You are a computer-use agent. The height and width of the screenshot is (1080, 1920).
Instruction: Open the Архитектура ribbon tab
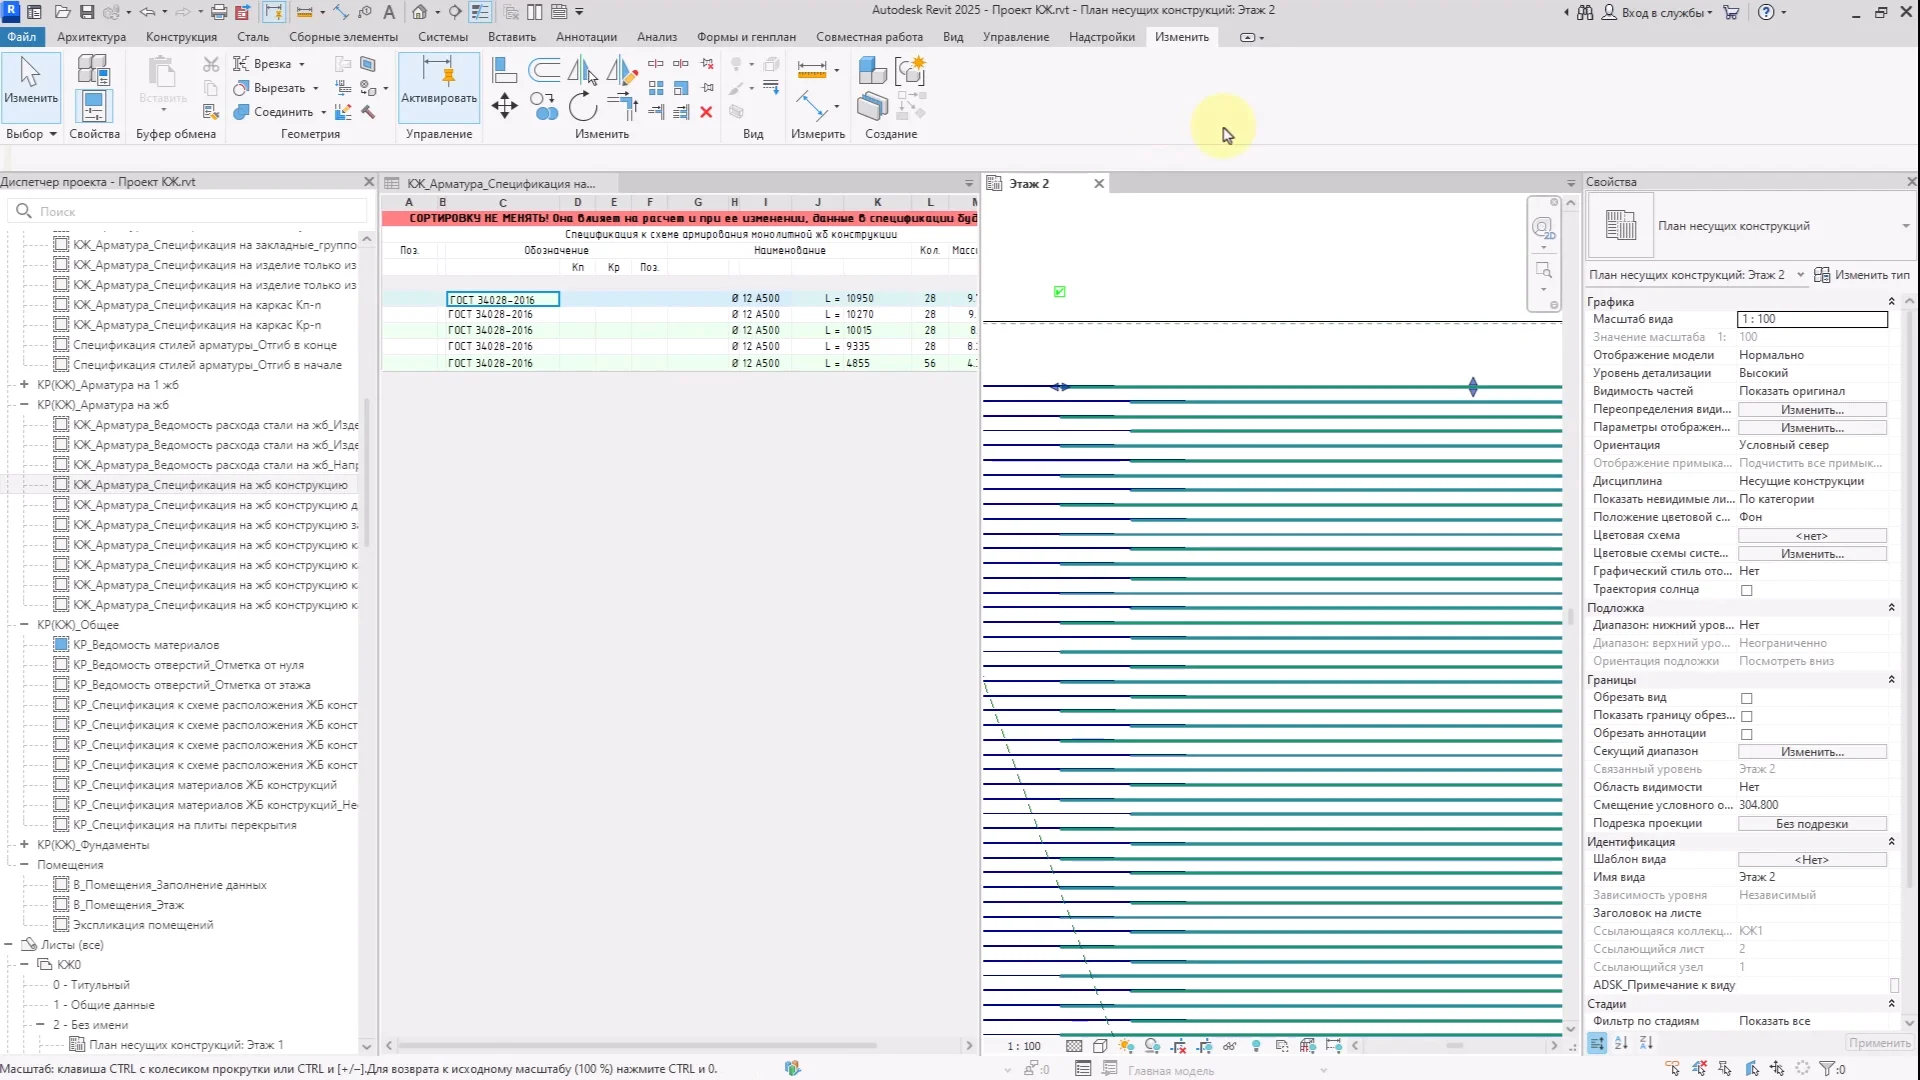(92, 37)
